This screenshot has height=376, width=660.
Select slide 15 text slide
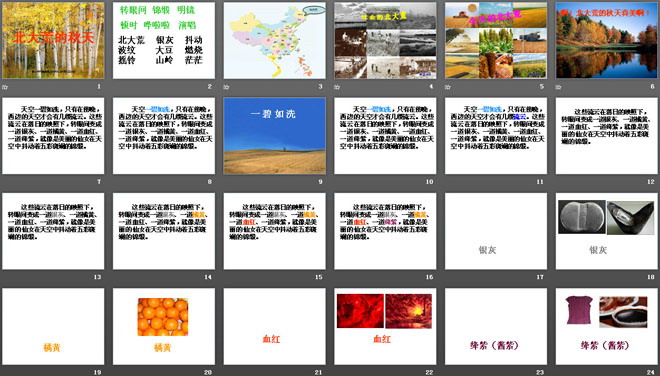pyautogui.click(x=274, y=231)
